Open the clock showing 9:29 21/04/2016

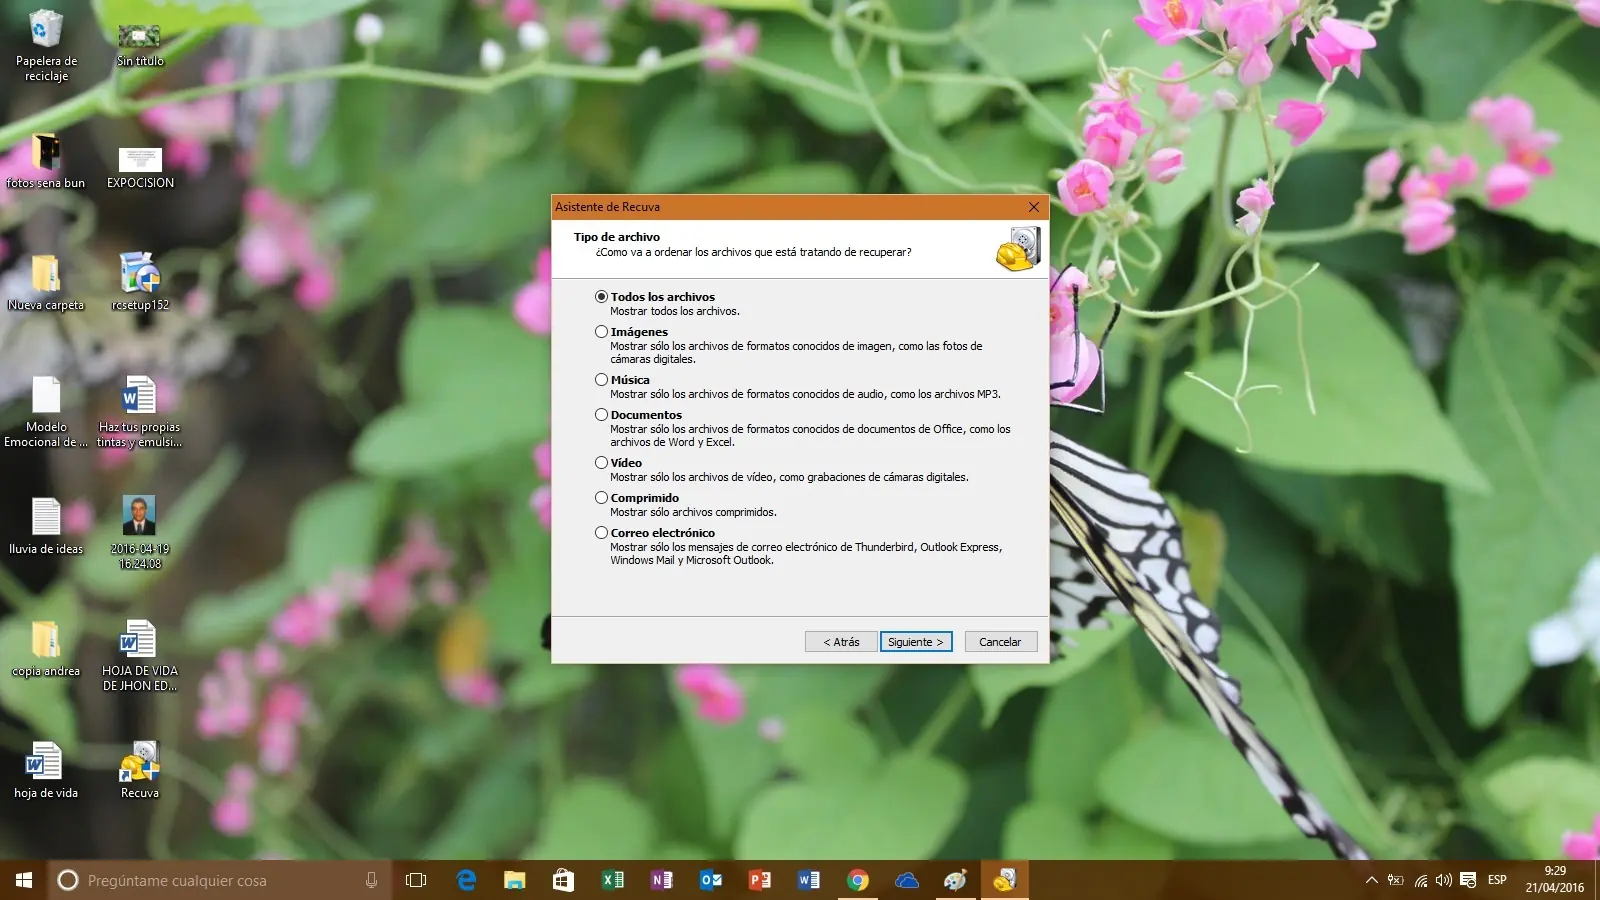1555,880
